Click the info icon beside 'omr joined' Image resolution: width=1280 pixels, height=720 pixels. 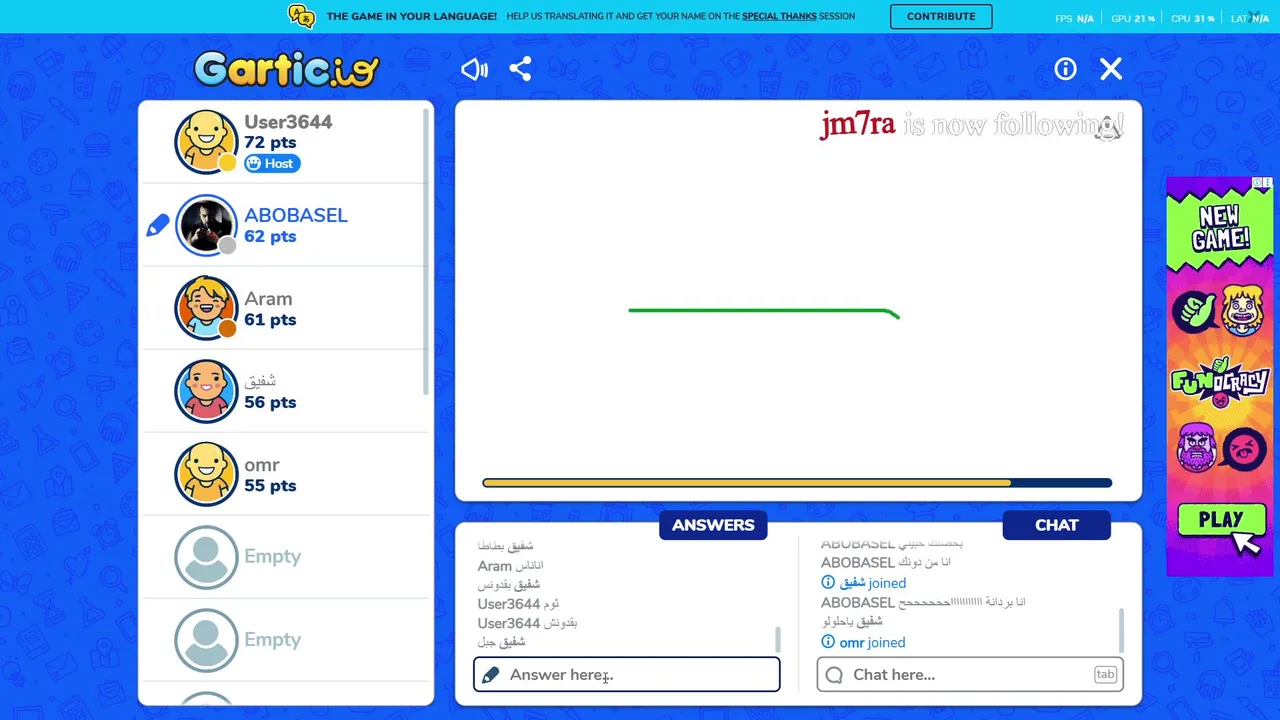click(828, 642)
